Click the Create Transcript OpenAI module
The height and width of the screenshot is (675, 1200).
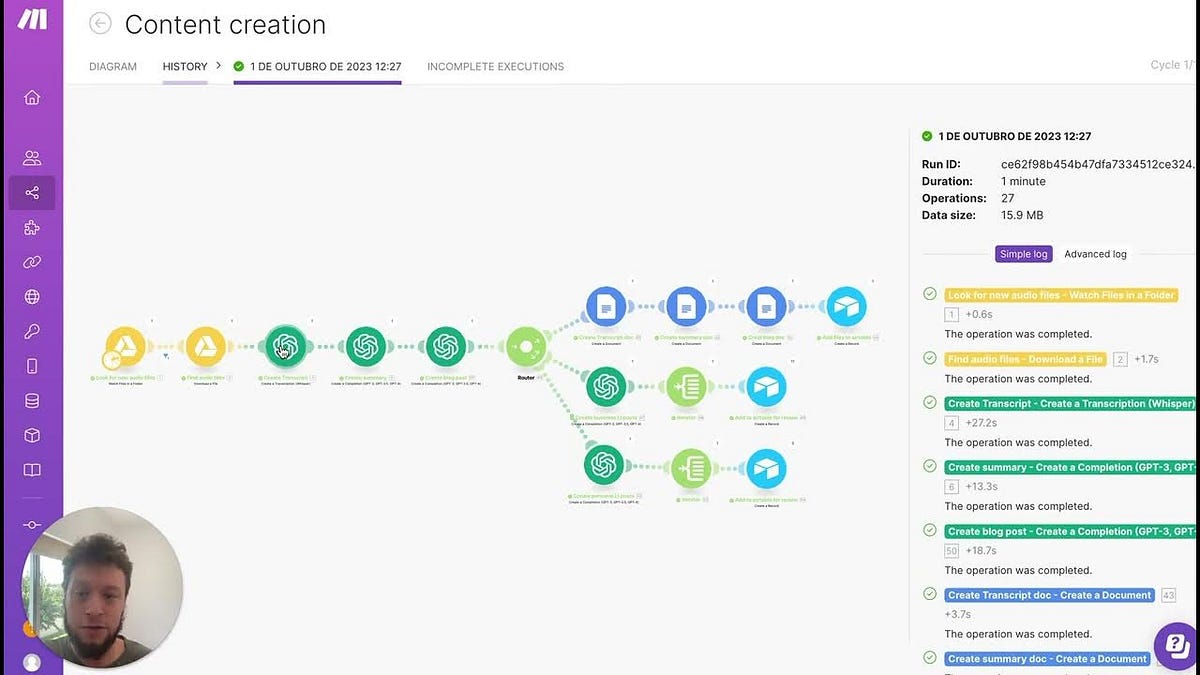(285, 345)
